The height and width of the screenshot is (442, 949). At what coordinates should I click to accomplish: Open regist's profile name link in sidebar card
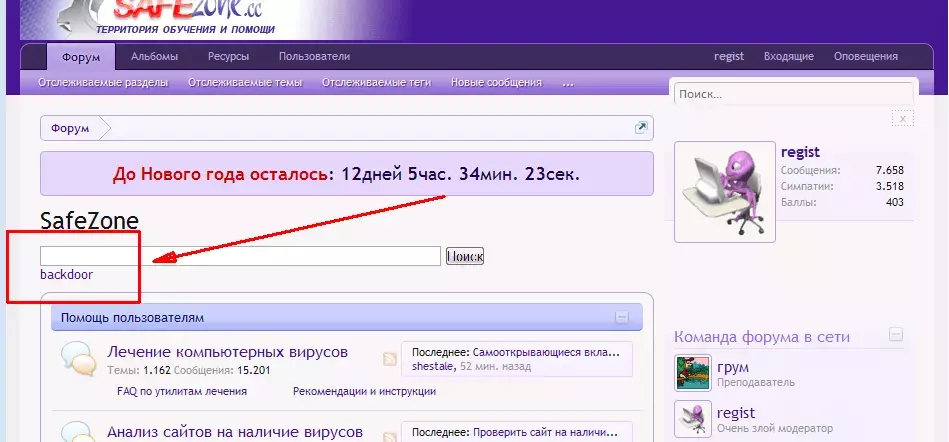pyautogui.click(x=800, y=151)
